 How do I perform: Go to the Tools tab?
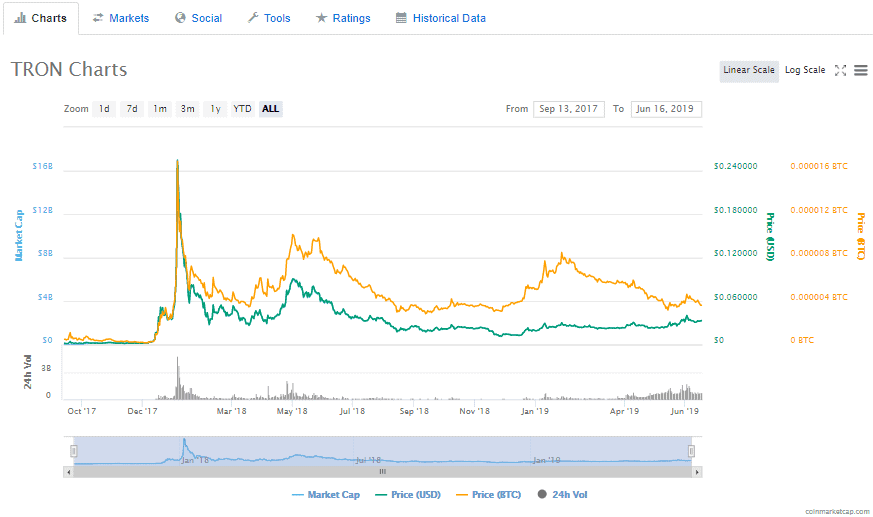point(269,18)
